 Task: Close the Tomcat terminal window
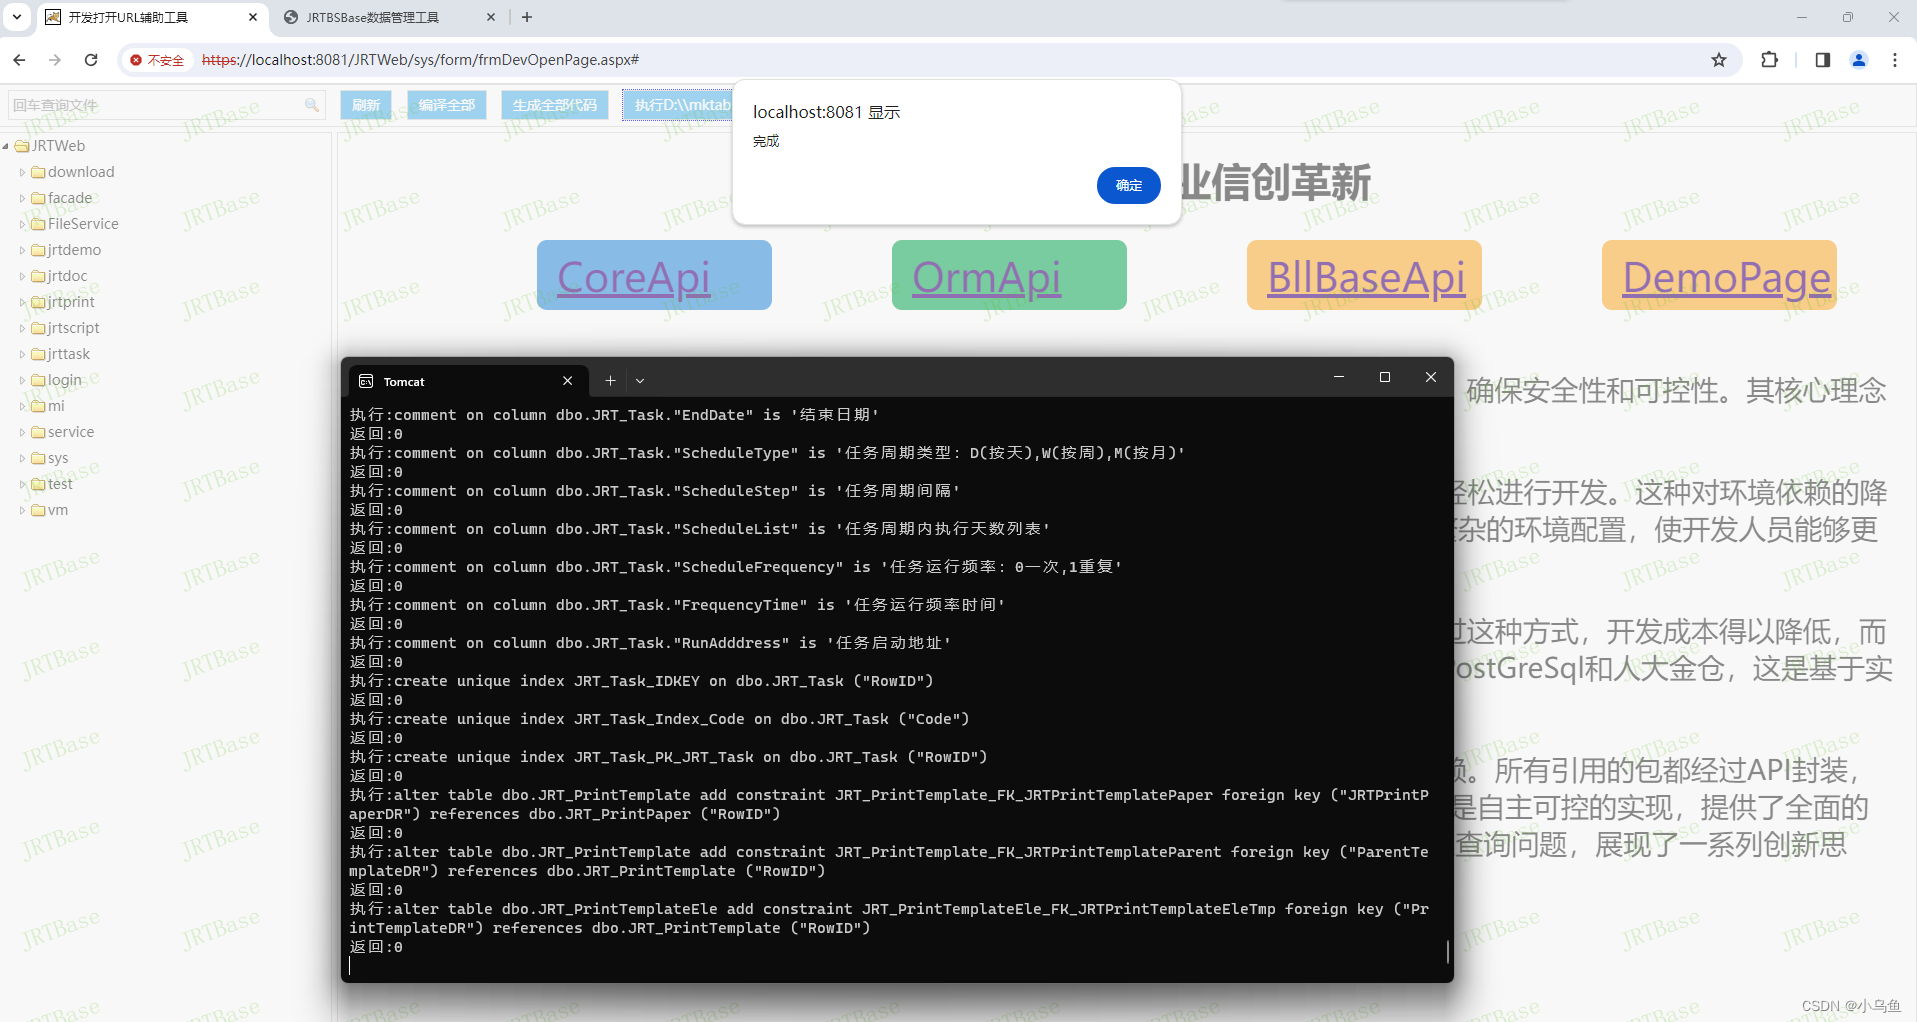tap(1431, 377)
